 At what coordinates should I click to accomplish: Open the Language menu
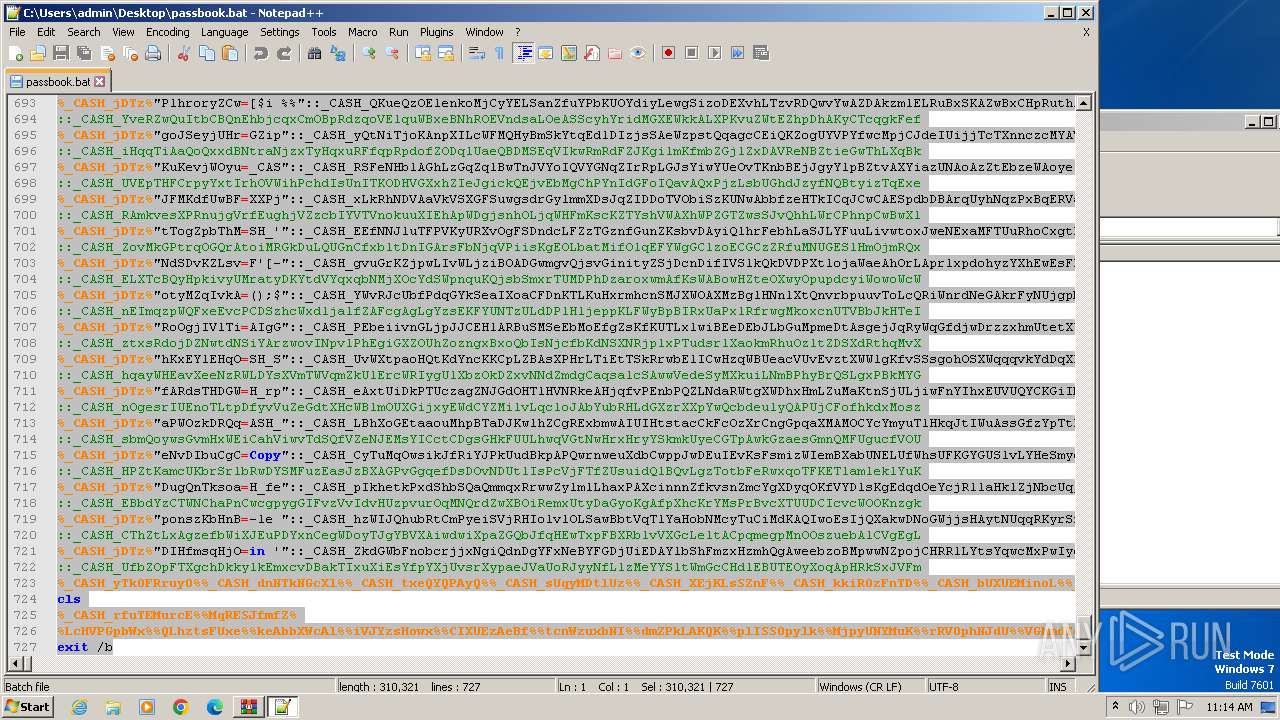(225, 32)
